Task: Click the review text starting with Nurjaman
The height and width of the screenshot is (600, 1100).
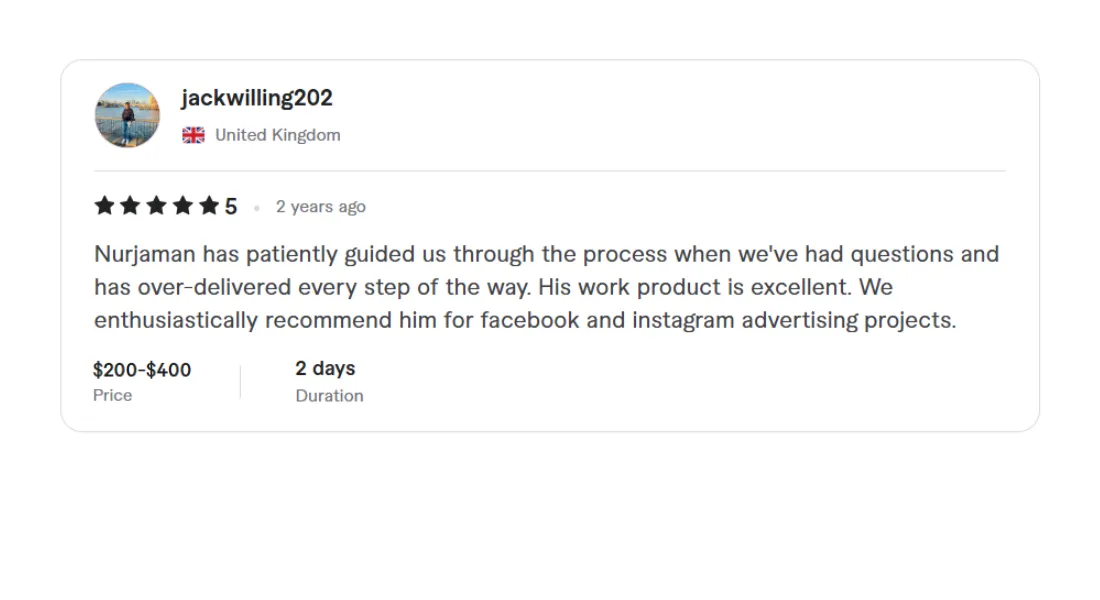Action: coord(546,287)
